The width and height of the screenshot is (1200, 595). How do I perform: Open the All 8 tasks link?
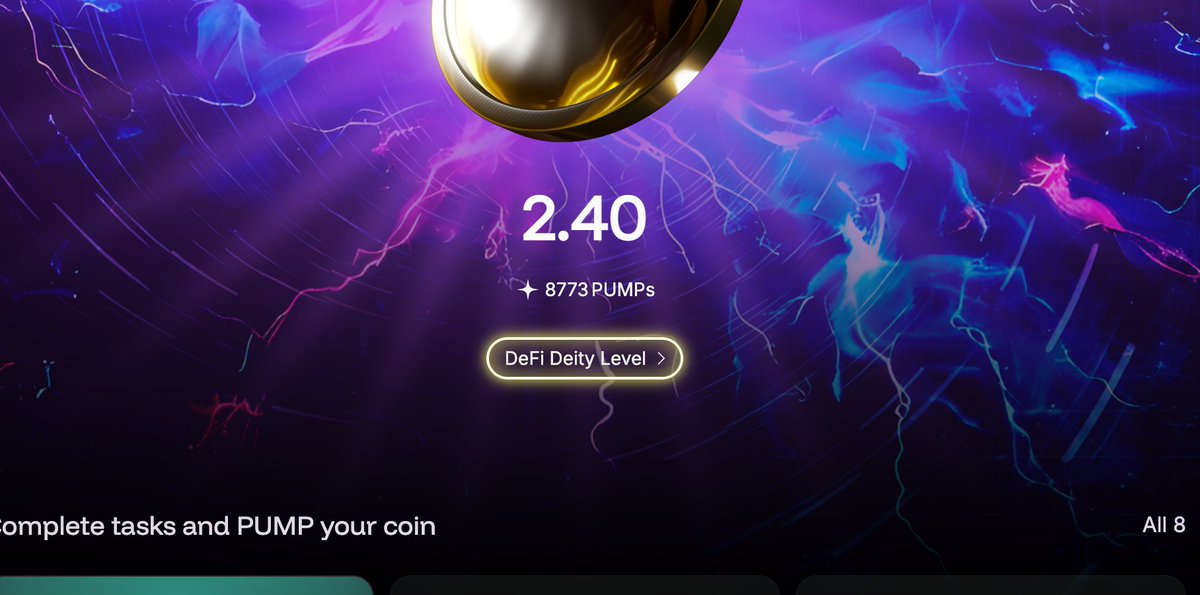pyautogui.click(x=1163, y=525)
